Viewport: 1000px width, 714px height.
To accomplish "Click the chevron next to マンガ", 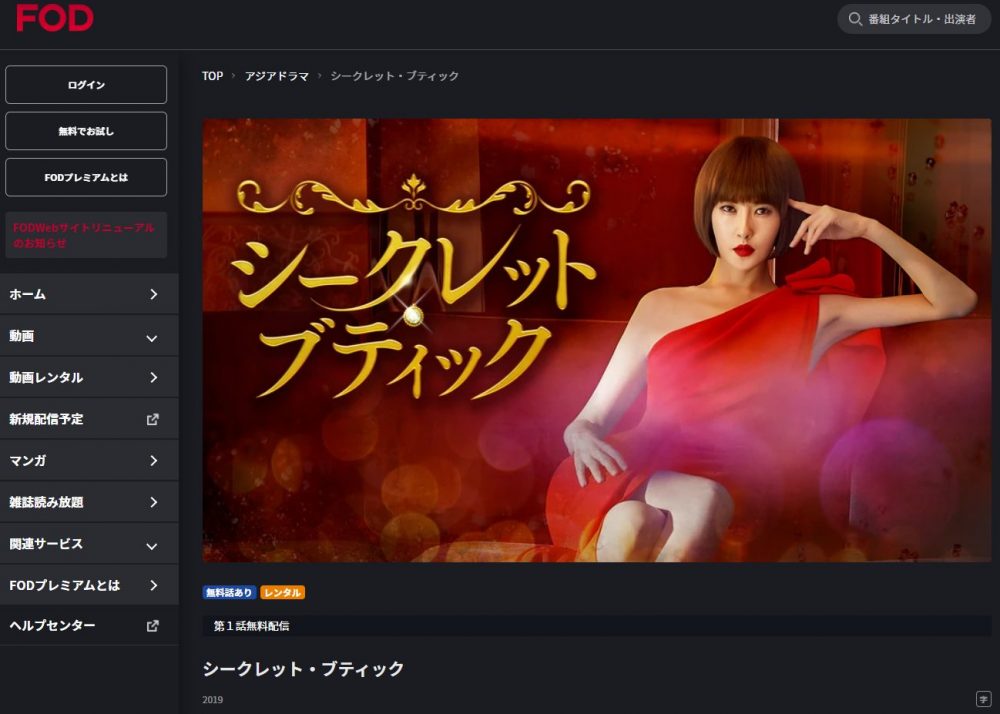I will pyautogui.click(x=153, y=460).
